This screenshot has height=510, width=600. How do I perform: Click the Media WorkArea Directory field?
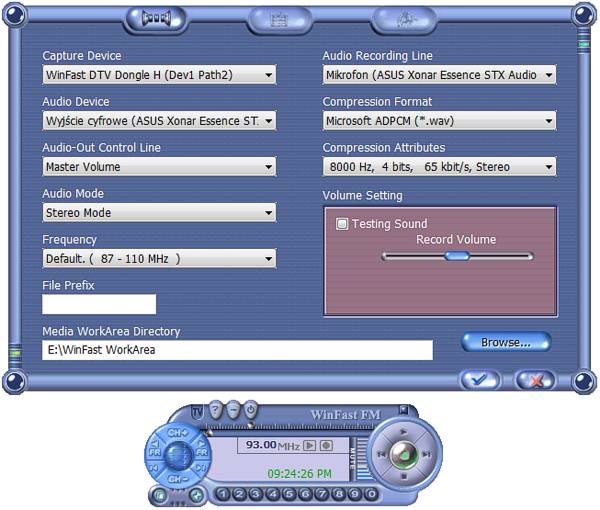(x=237, y=350)
